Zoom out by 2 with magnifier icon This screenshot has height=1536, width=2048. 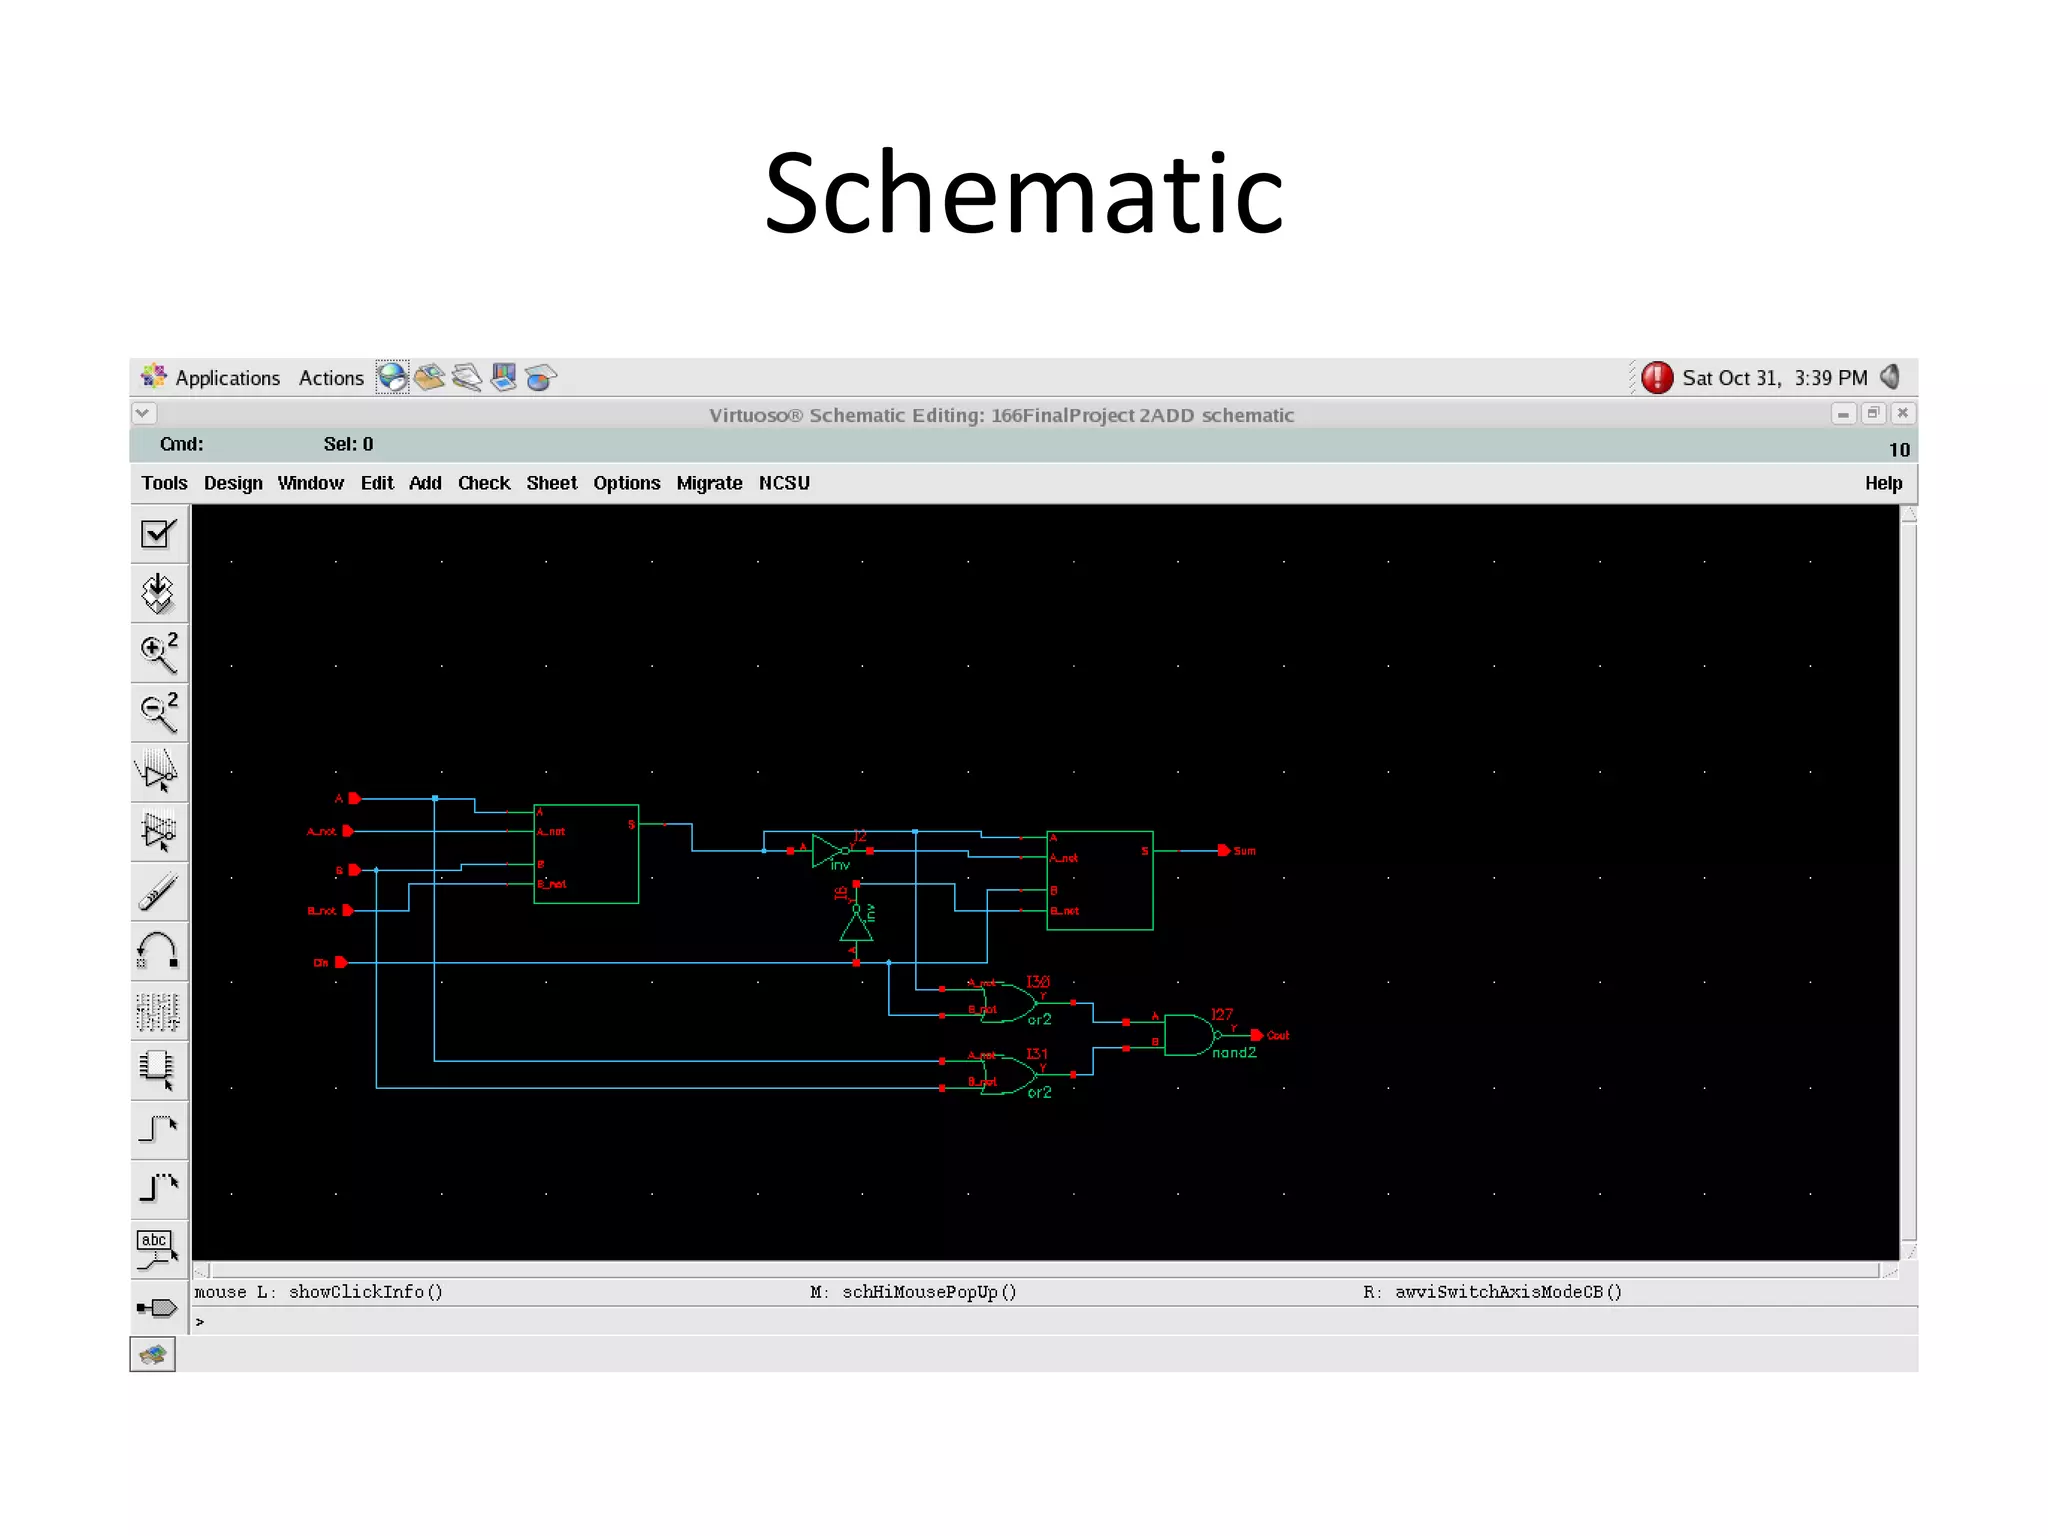pyautogui.click(x=159, y=713)
